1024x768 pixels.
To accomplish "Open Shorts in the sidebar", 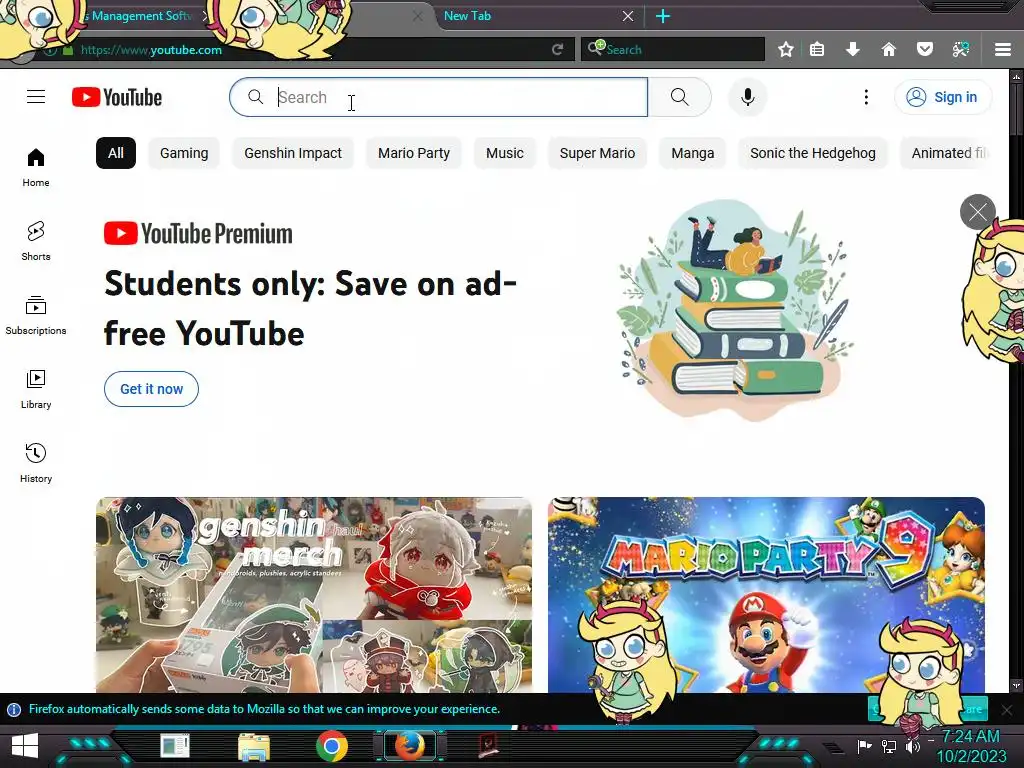I will (36, 241).
